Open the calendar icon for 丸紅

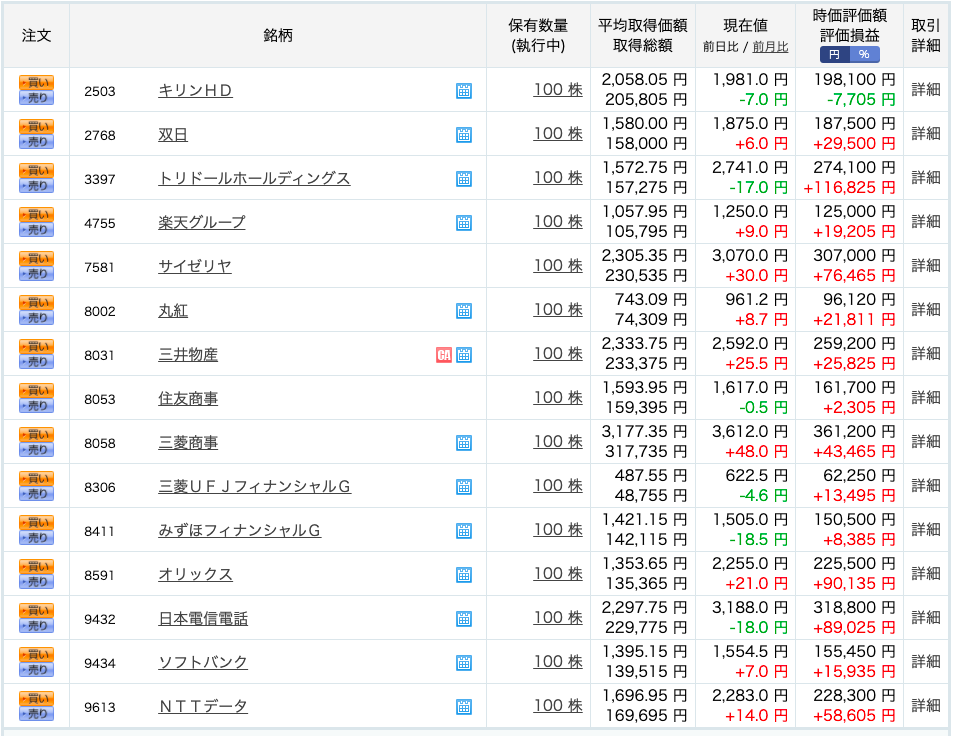464,311
